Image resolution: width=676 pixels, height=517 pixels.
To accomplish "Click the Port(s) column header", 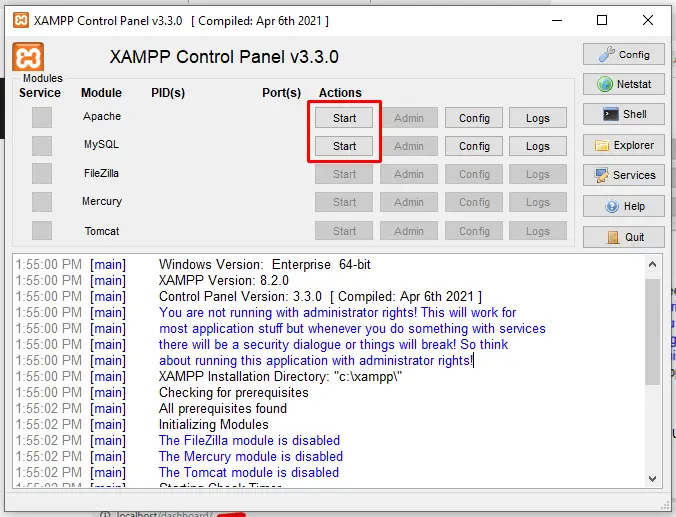I will tap(281, 93).
